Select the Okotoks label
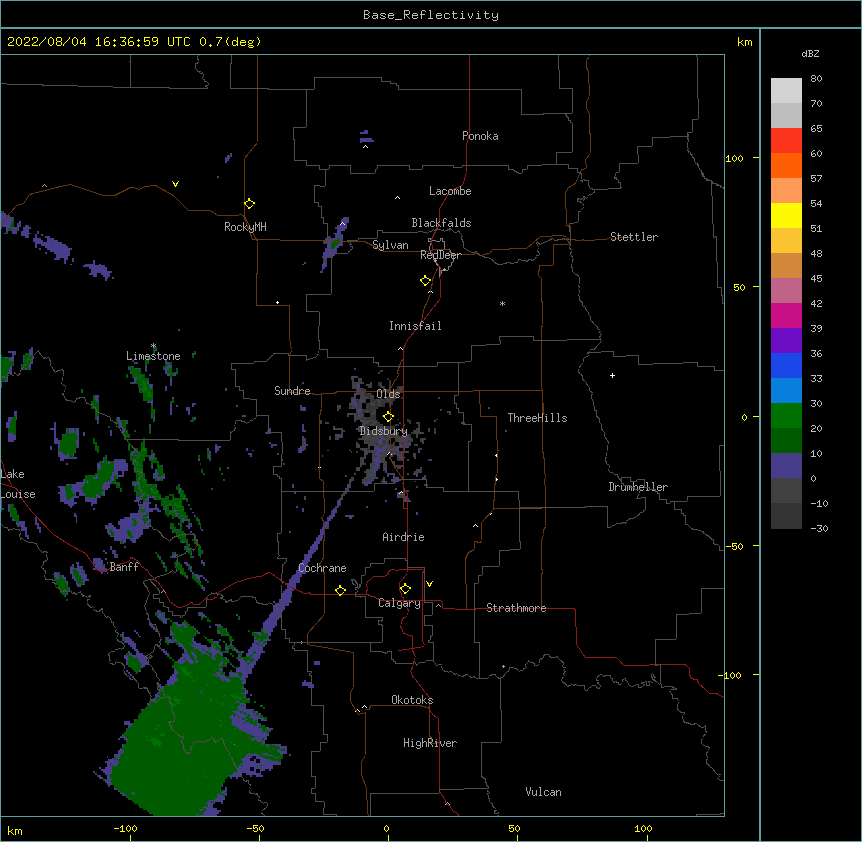The width and height of the screenshot is (862, 842). click(x=412, y=700)
